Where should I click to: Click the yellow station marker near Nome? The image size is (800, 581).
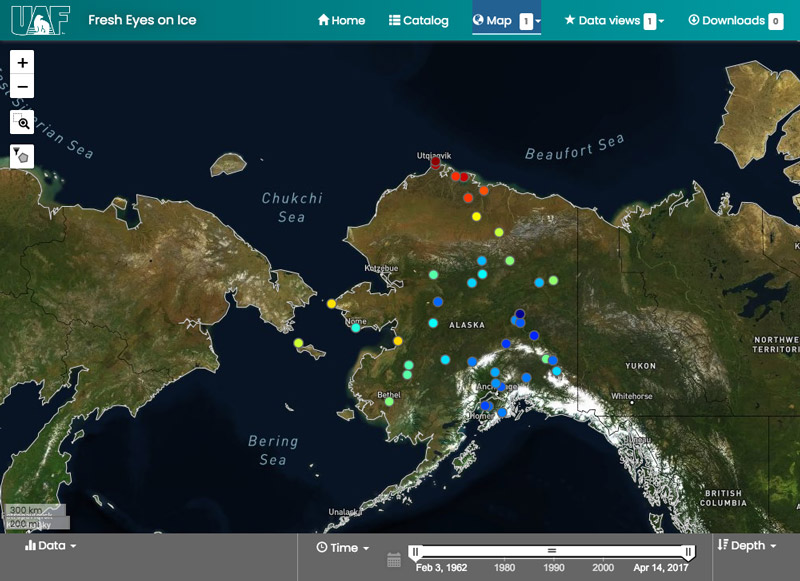[332, 303]
